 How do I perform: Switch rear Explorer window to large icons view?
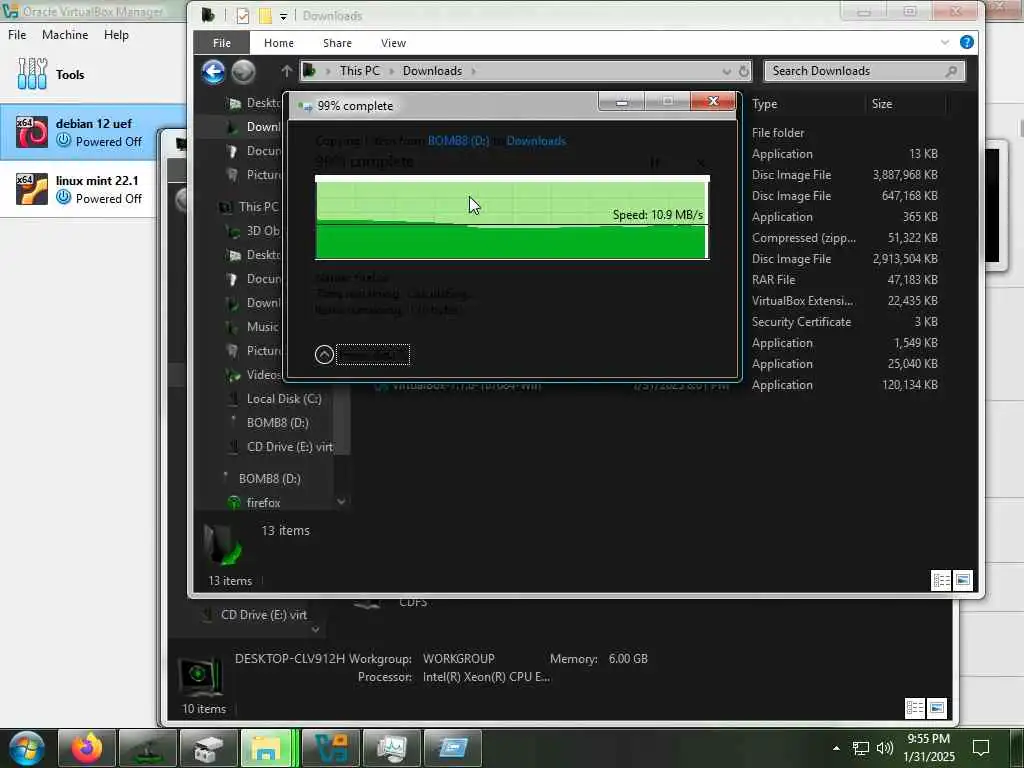tap(936, 708)
